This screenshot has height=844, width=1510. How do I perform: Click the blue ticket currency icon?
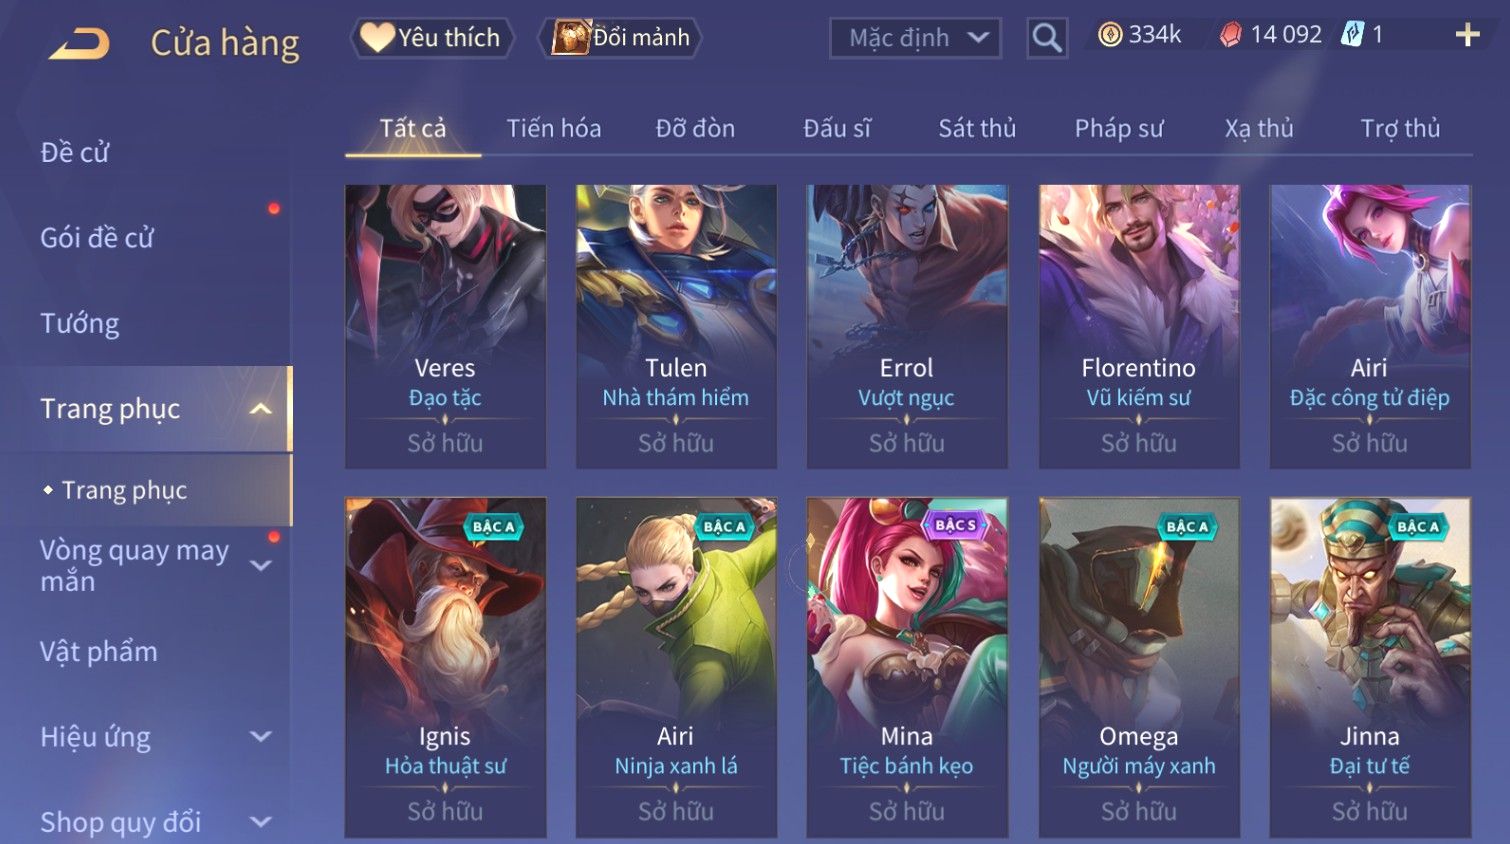[x=1352, y=35]
